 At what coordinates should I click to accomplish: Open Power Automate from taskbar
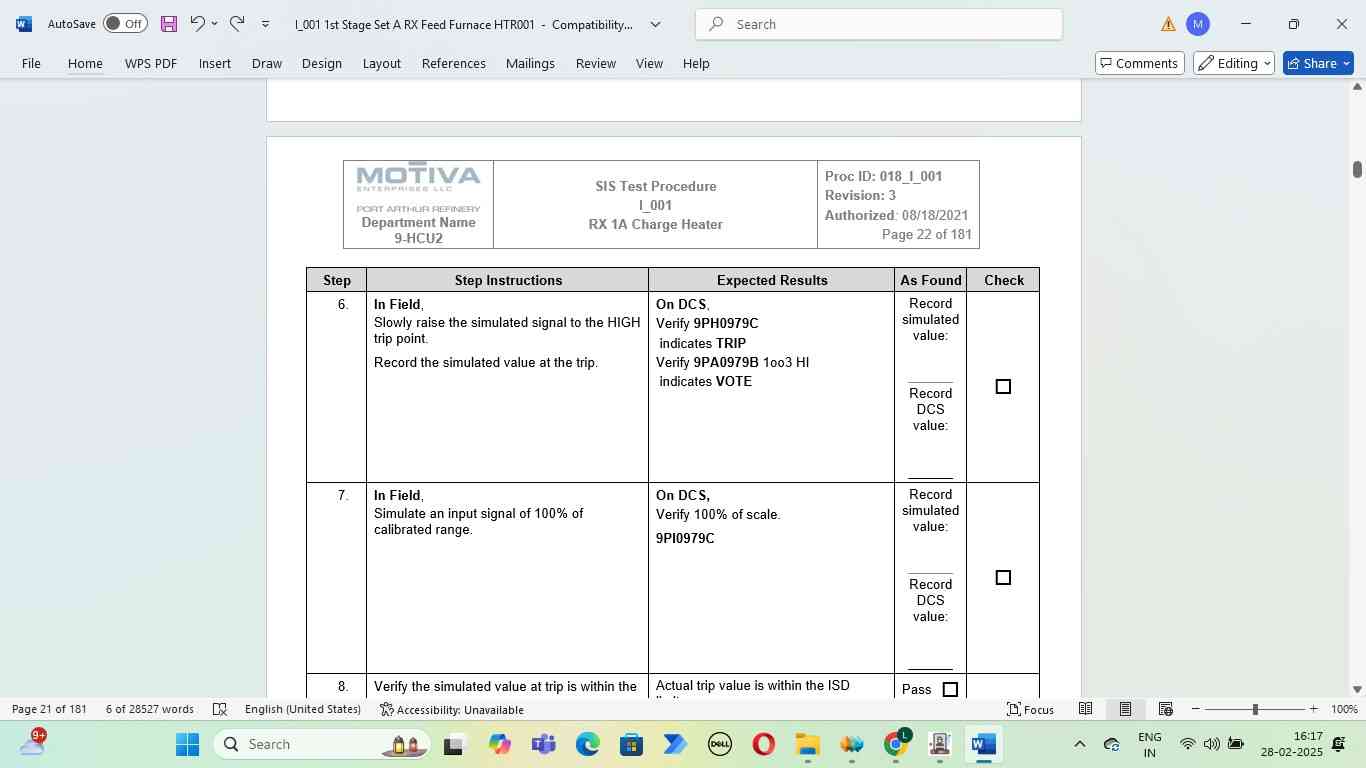point(675,744)
